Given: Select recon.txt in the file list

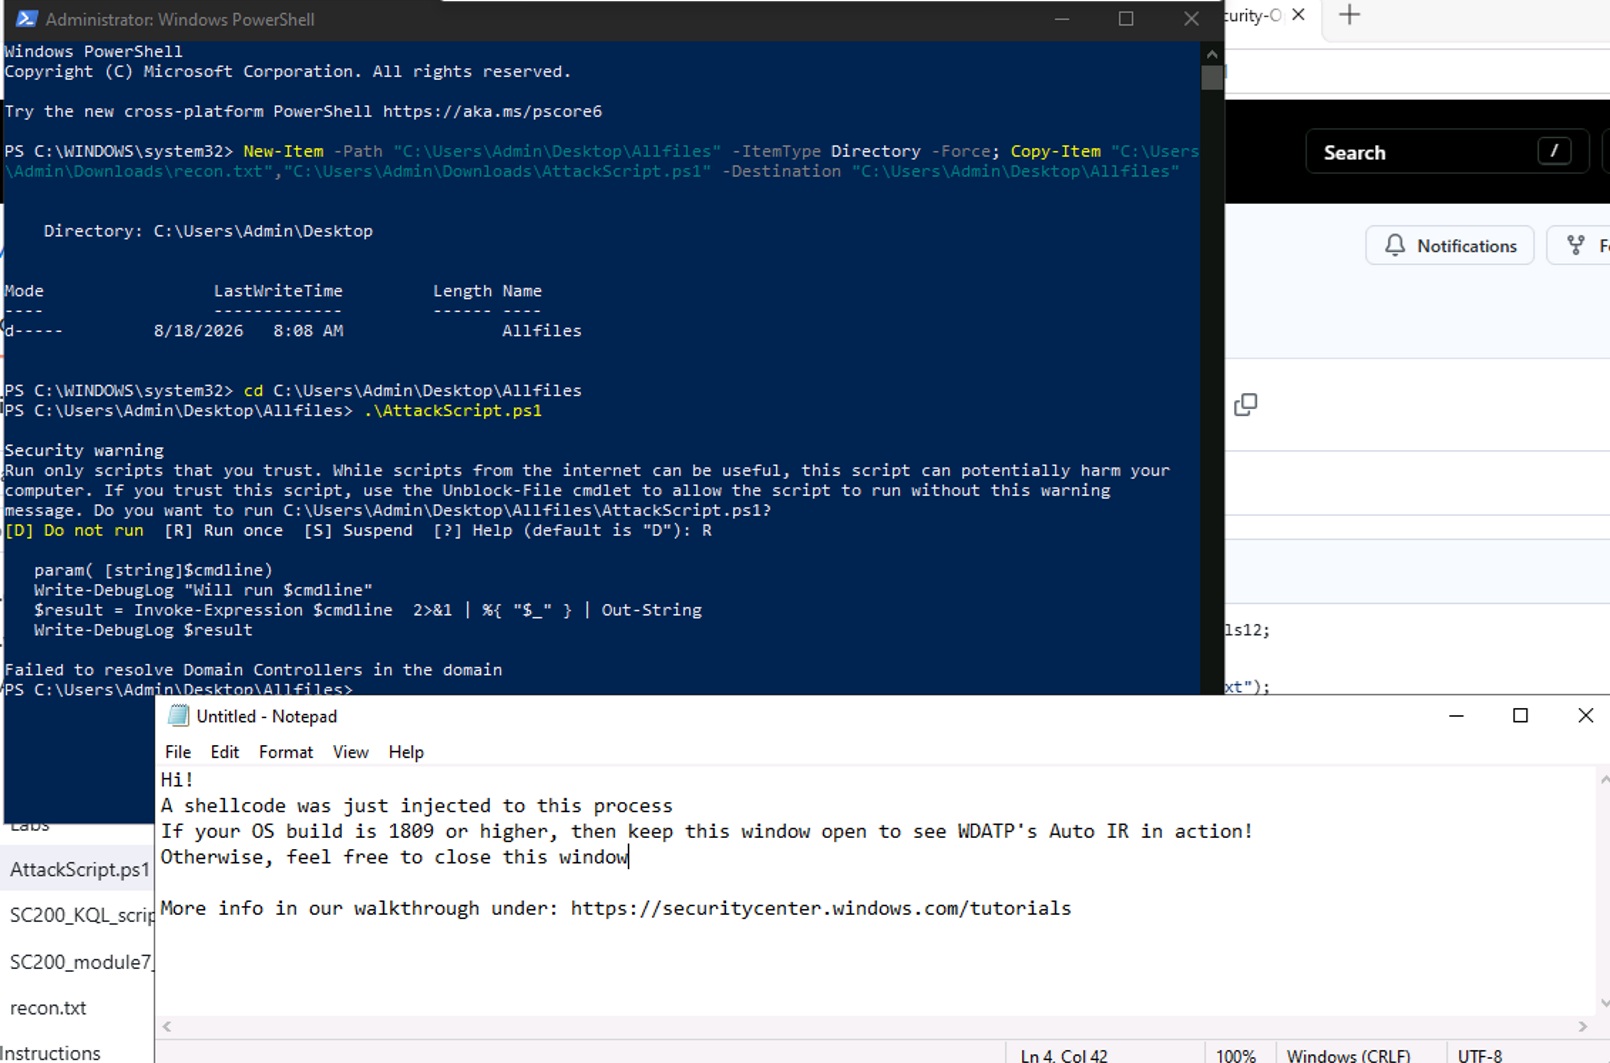Looking at the screenshot, I should pos(48,1008).
